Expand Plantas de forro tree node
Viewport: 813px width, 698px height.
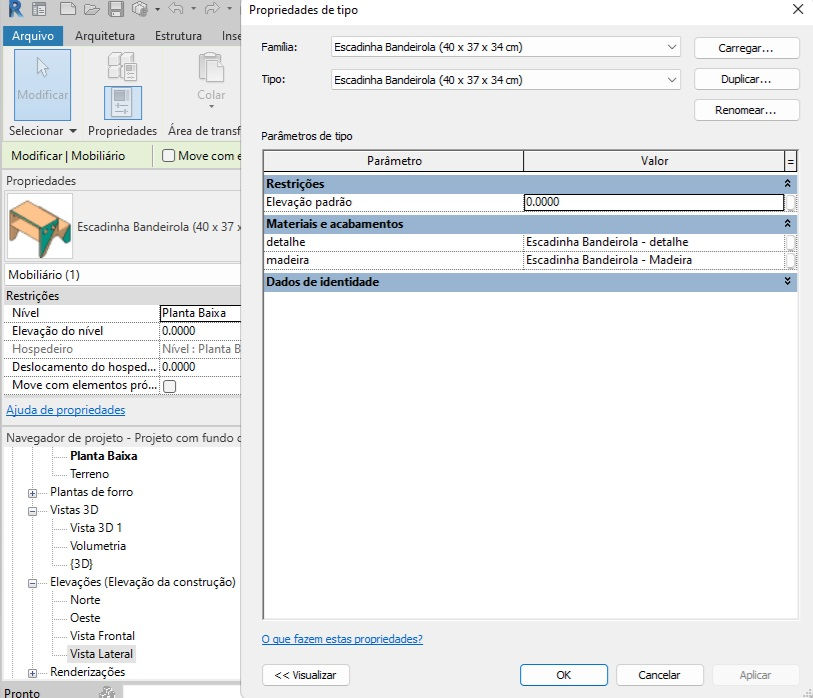coord(32,493)
